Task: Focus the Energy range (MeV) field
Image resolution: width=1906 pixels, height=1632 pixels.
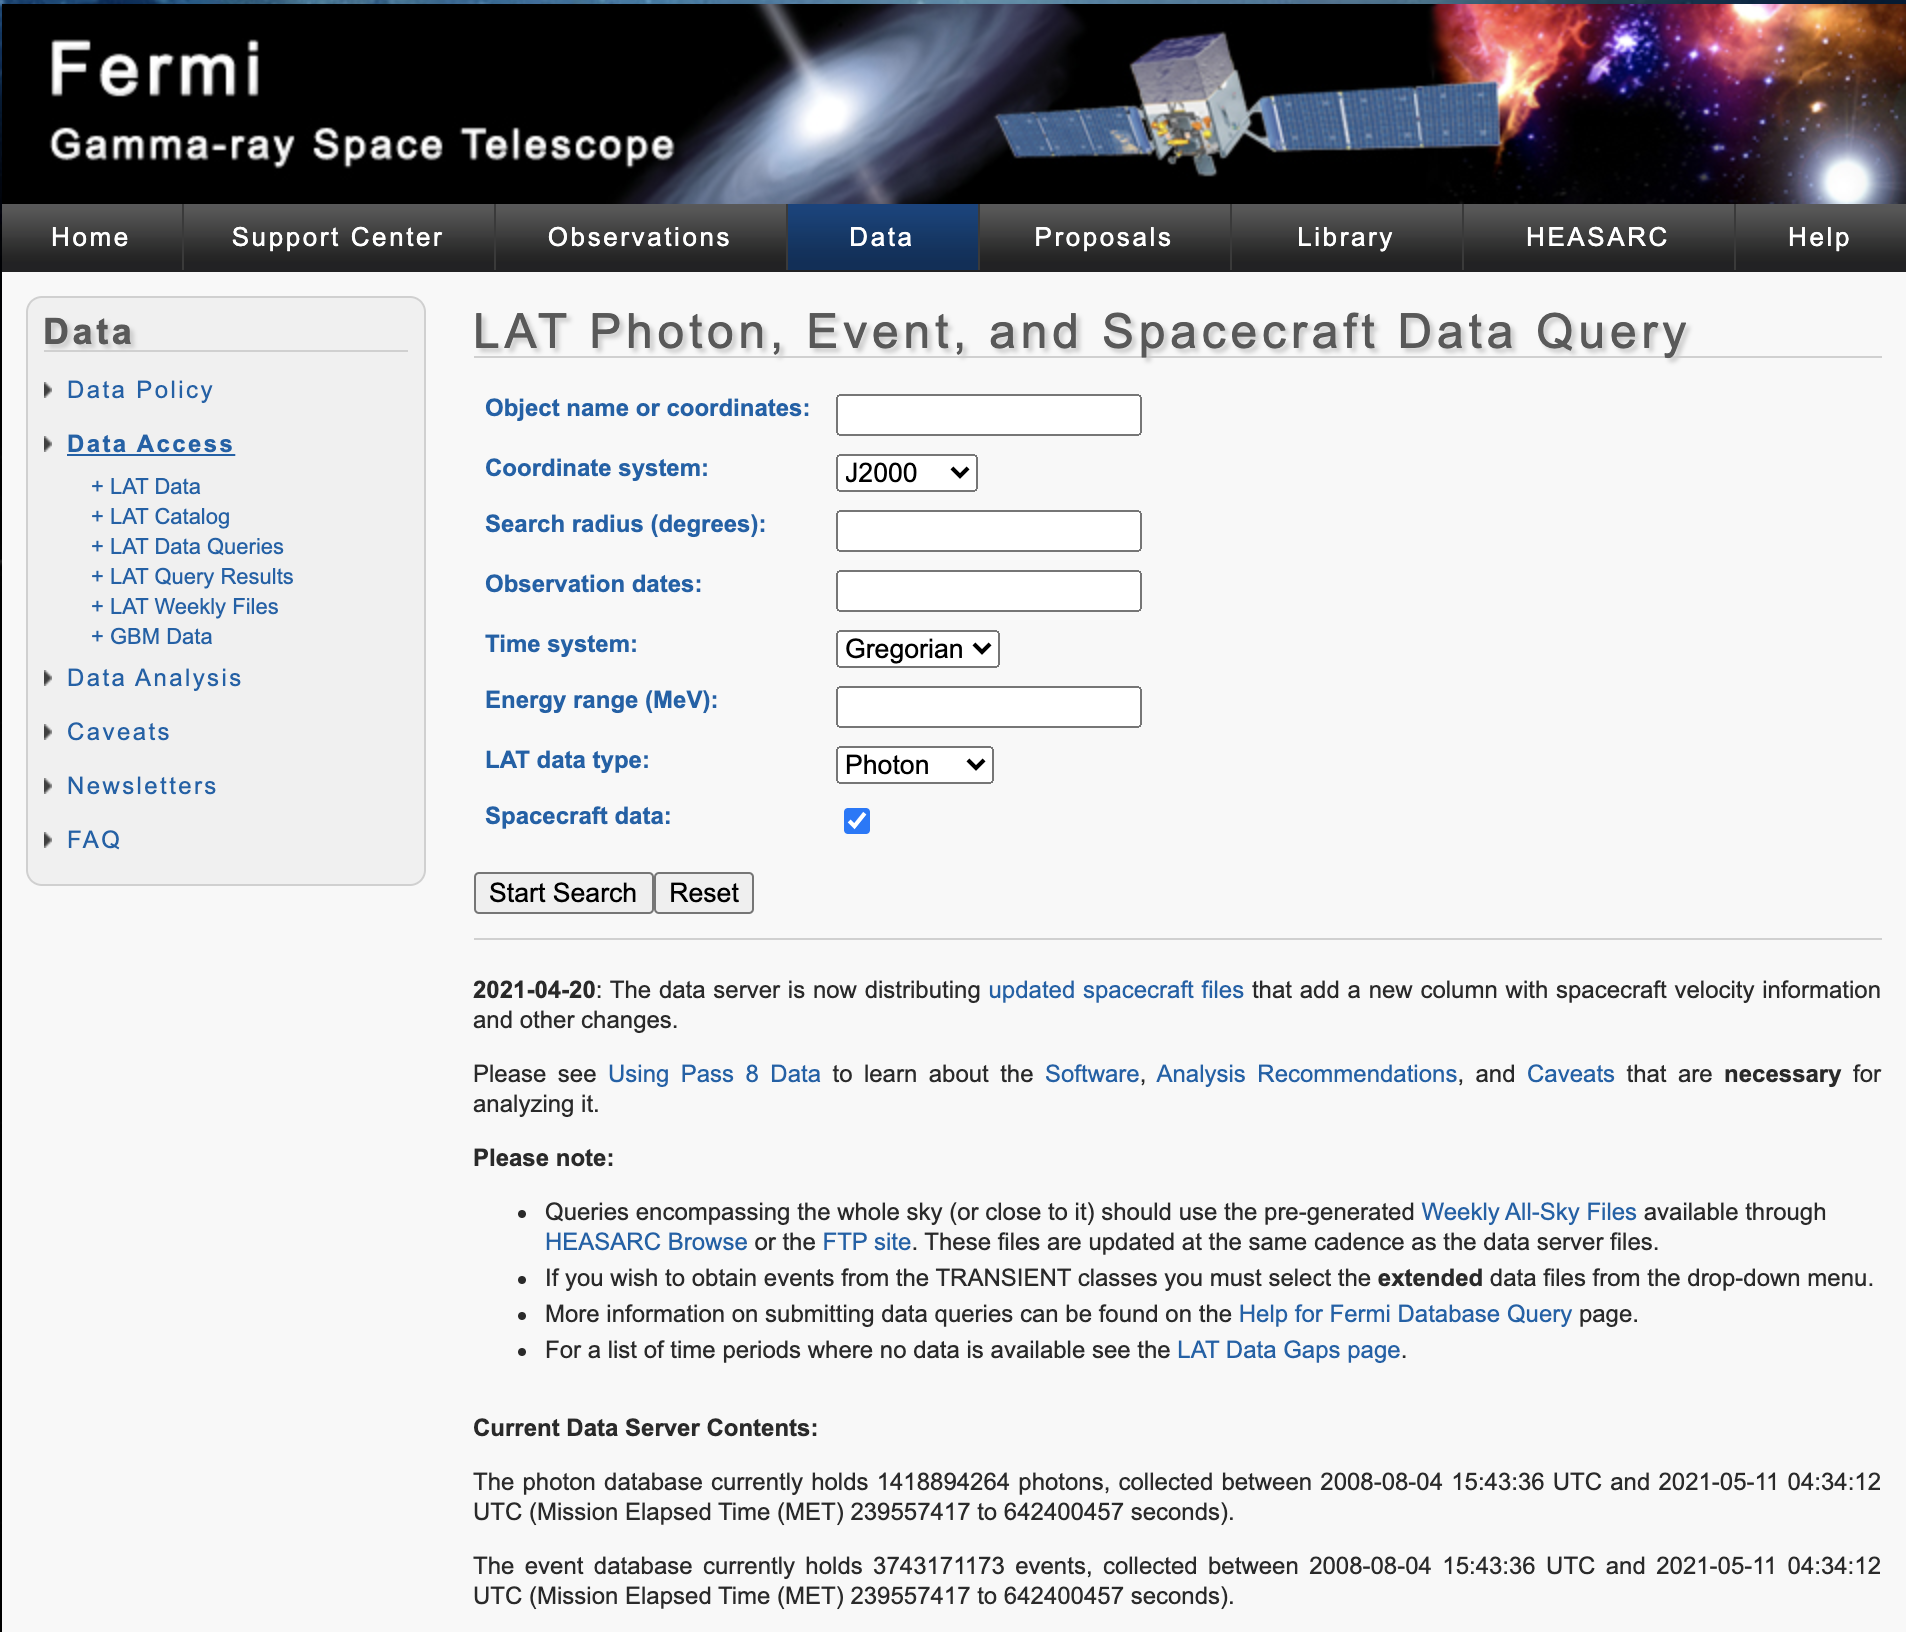Action: pos(988,706)
